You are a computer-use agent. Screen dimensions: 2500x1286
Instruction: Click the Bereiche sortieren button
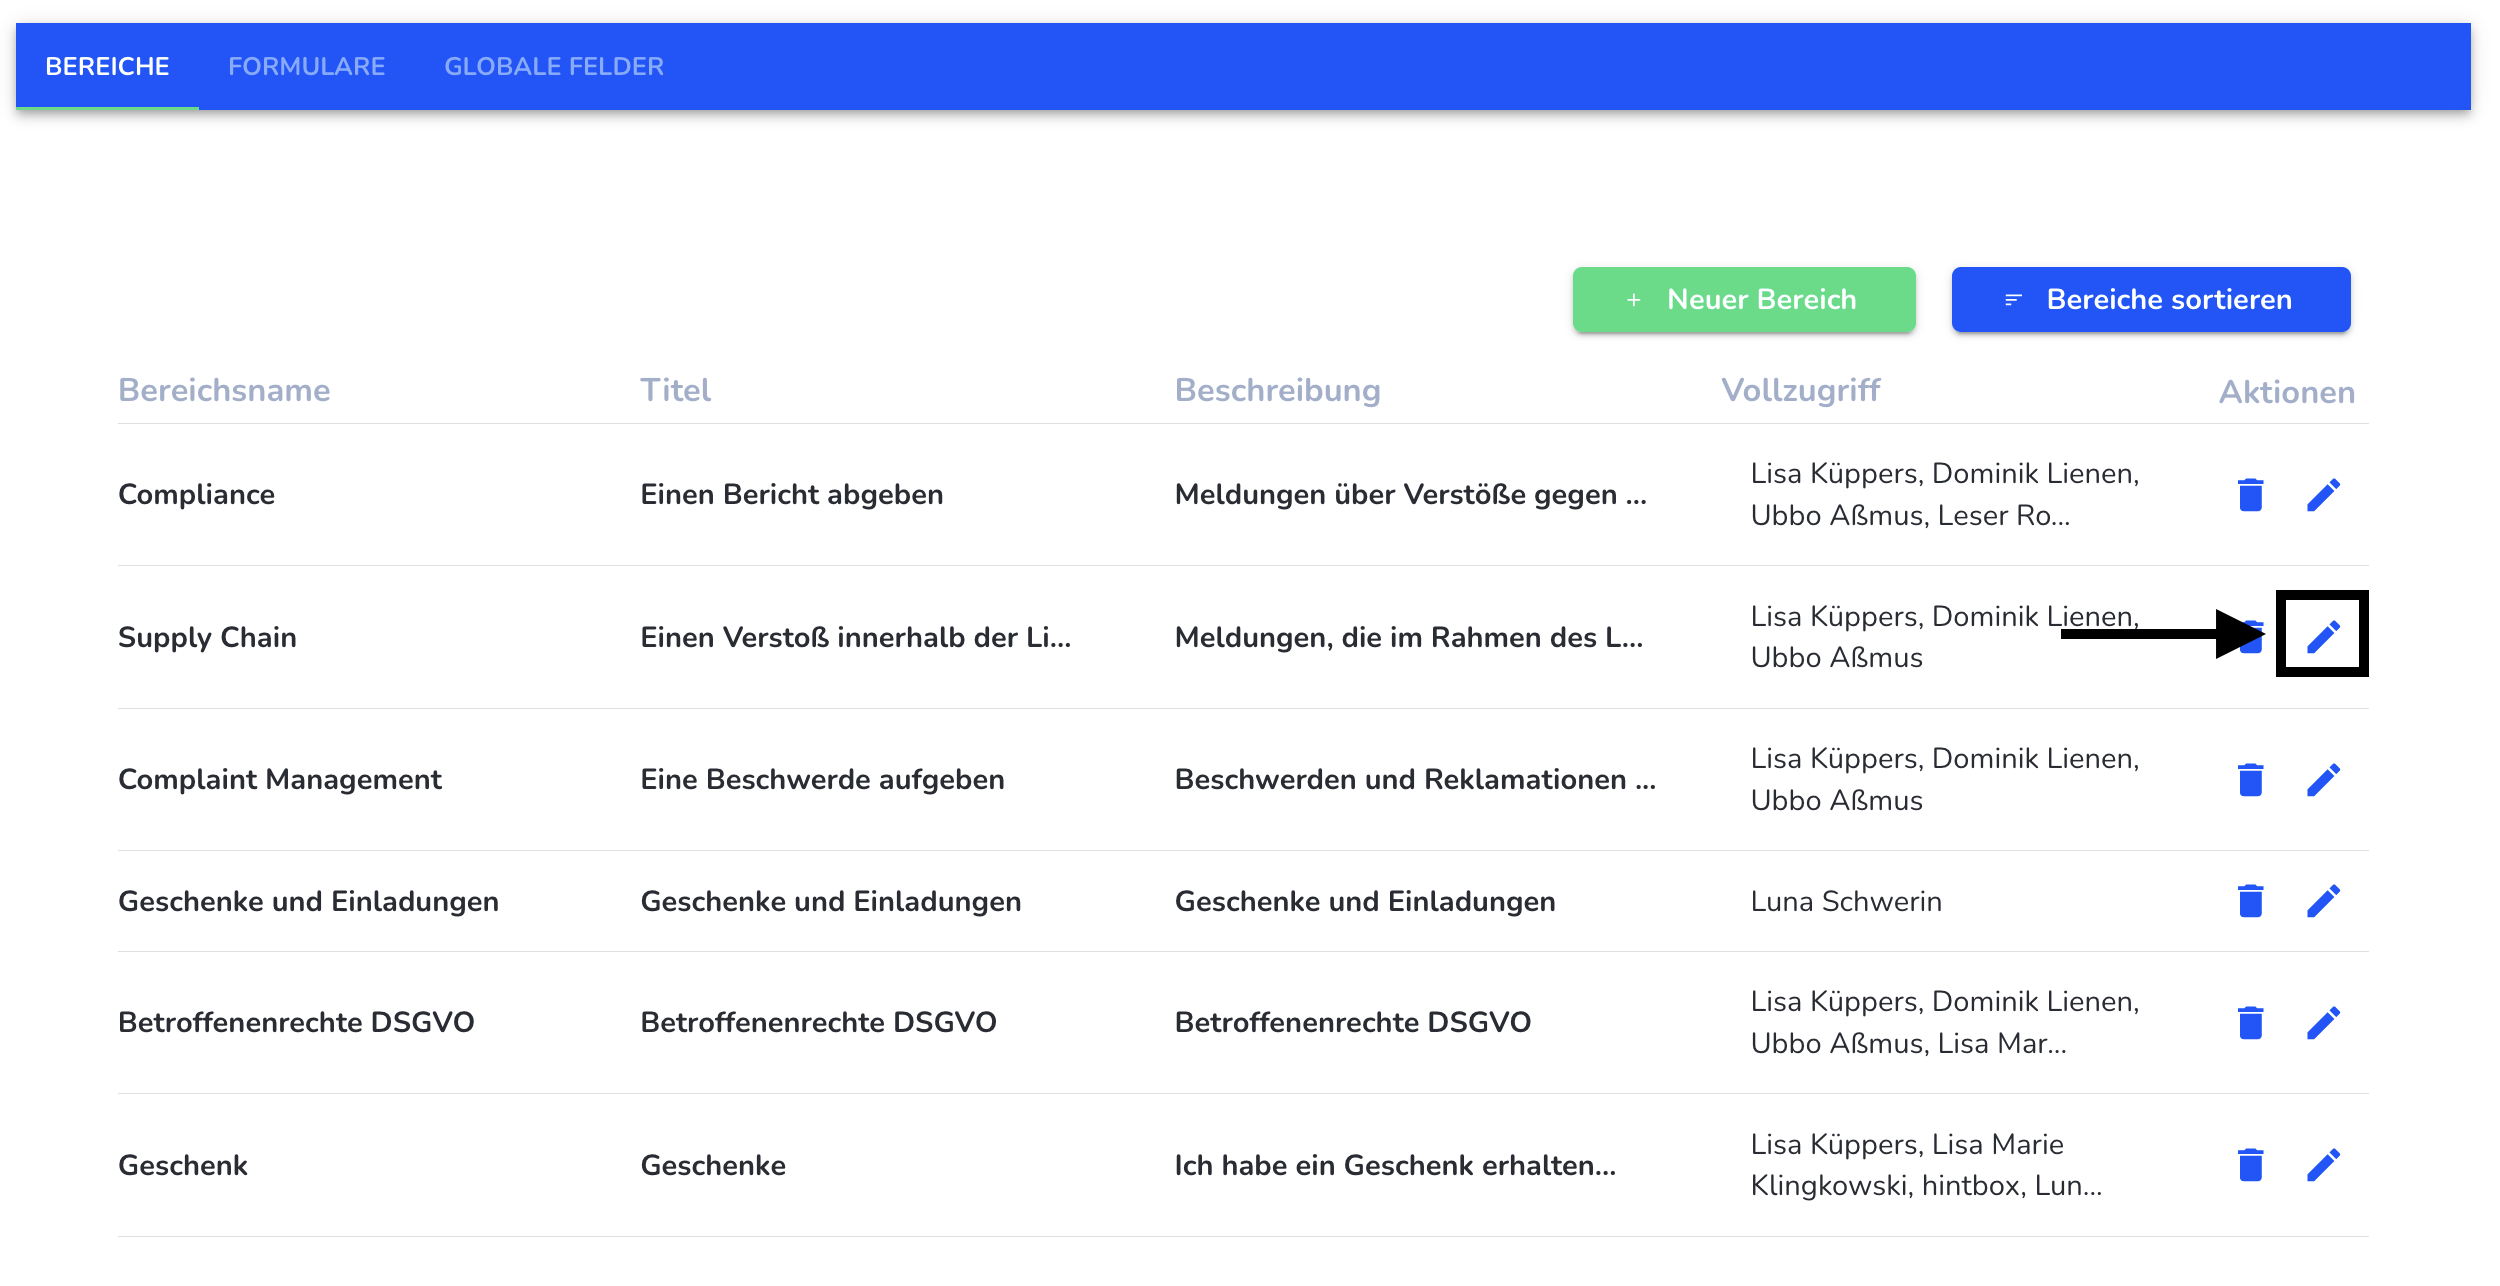click(x=2151, y=299)
